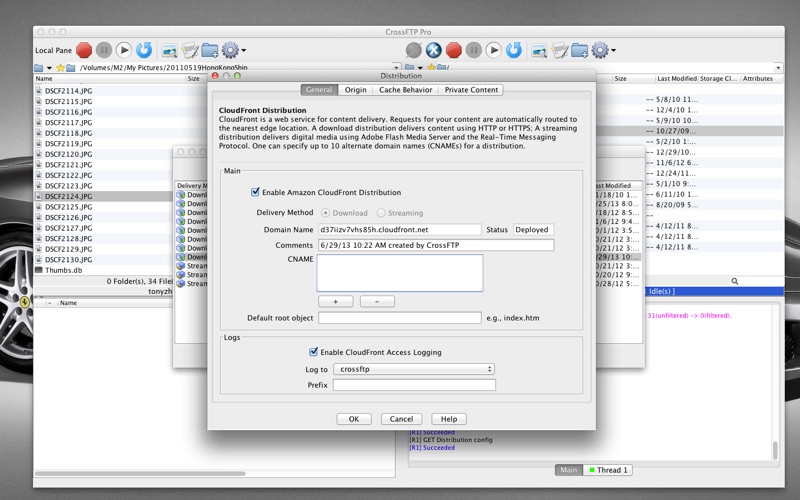This screenshot has height=500, width=800.
Task: Confirm the dialog with OK
Action: (x=354, y=419)
